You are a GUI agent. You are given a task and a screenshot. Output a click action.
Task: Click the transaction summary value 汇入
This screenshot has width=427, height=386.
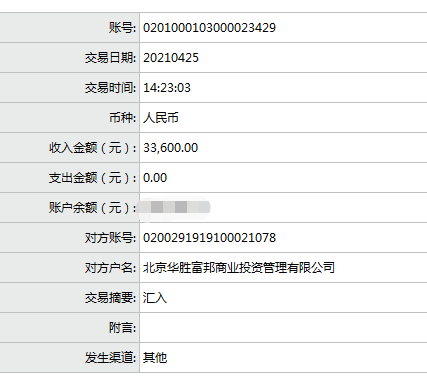(x=155, y=298)
